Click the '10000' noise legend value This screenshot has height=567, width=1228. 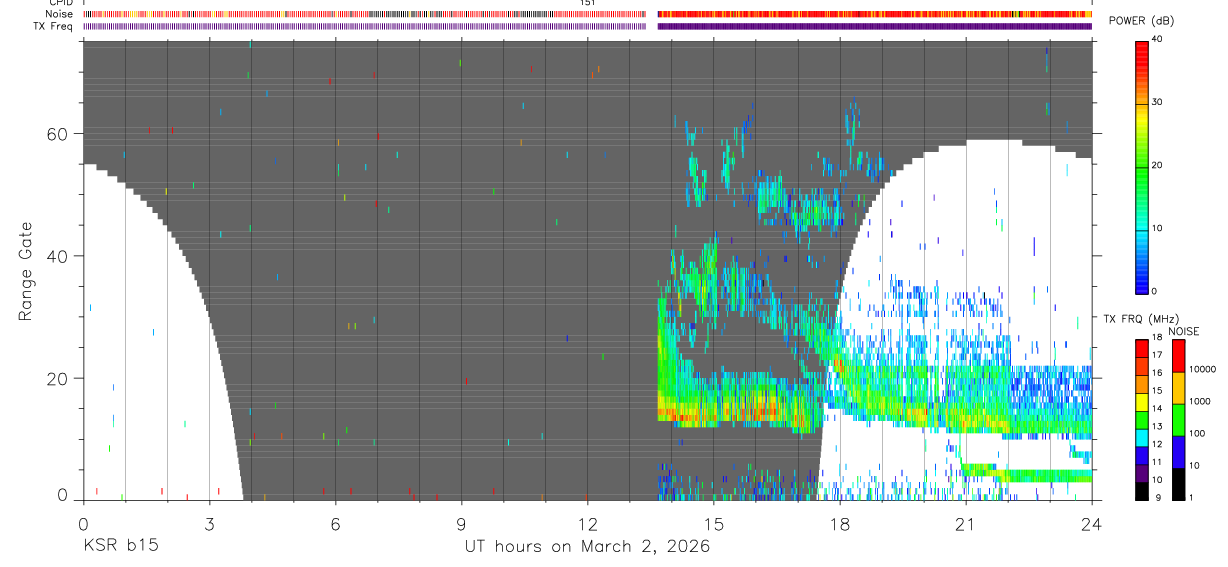(x=1202, y=369)
